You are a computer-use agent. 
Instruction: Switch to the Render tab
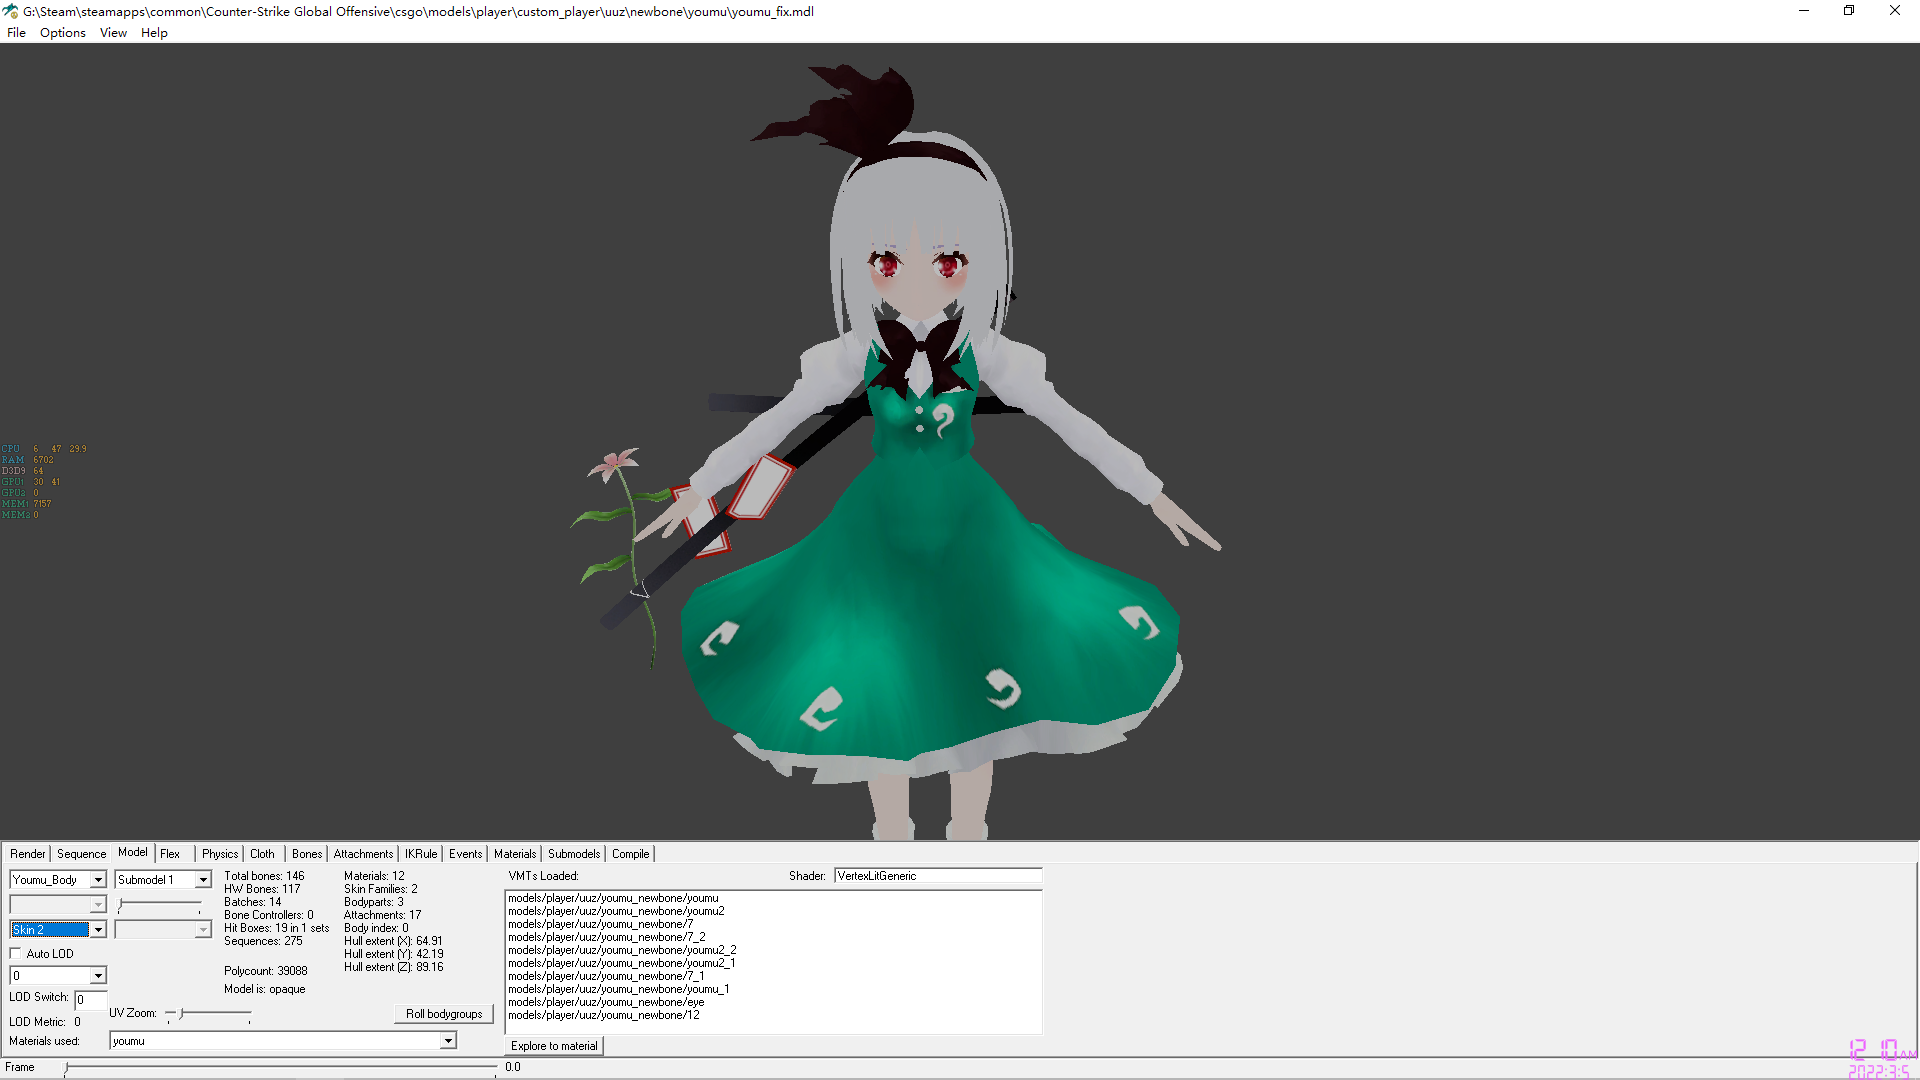click(28, 854)
